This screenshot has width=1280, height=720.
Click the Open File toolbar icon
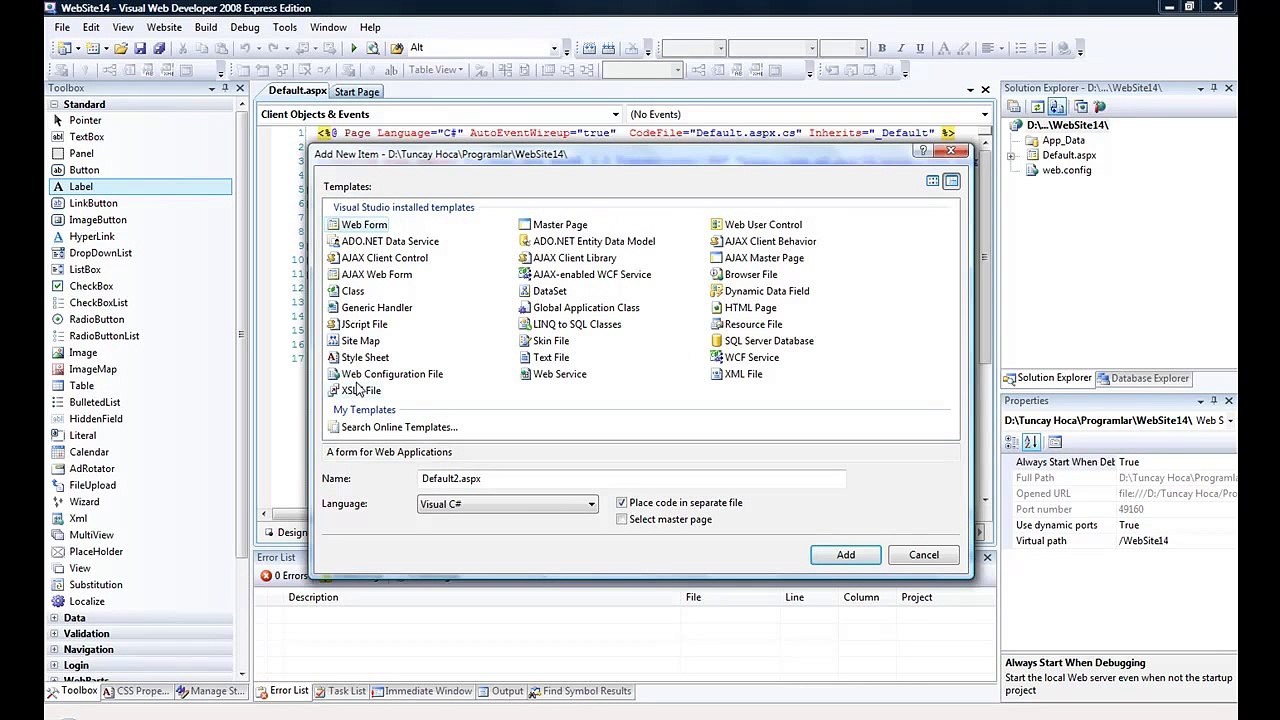pyautogui.click(x=121, y=48)
